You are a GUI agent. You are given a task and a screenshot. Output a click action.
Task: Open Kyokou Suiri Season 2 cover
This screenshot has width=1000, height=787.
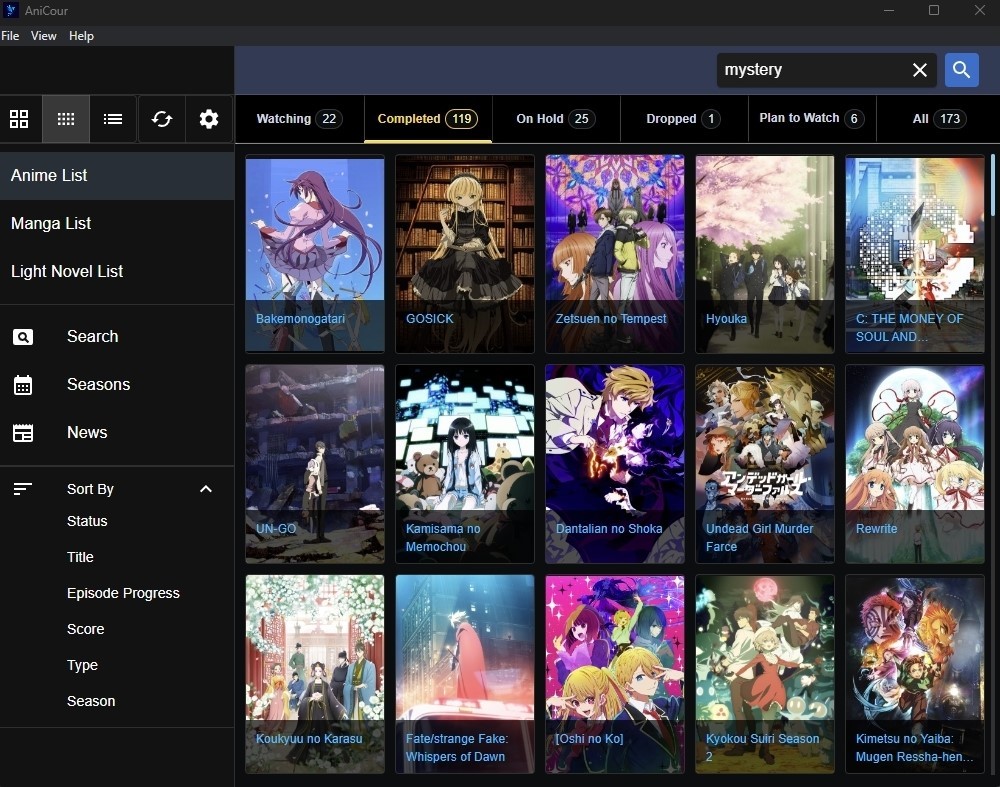coord(765,674)
